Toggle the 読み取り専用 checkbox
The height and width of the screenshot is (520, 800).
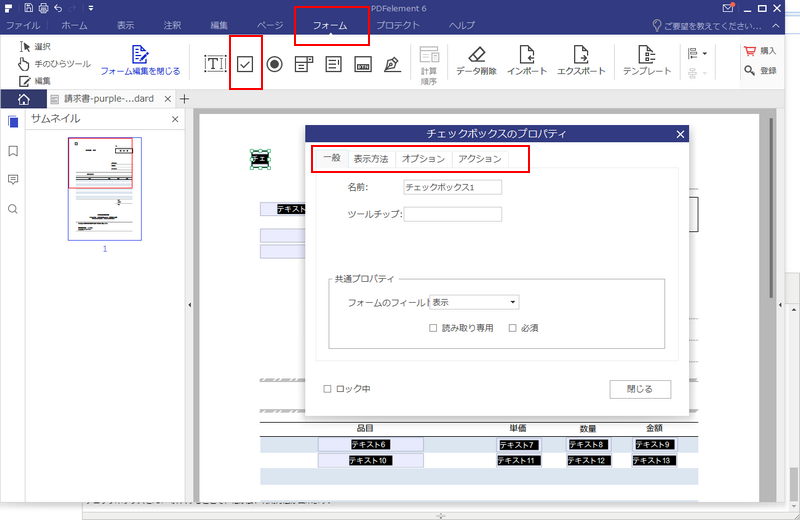pos(433,328)
